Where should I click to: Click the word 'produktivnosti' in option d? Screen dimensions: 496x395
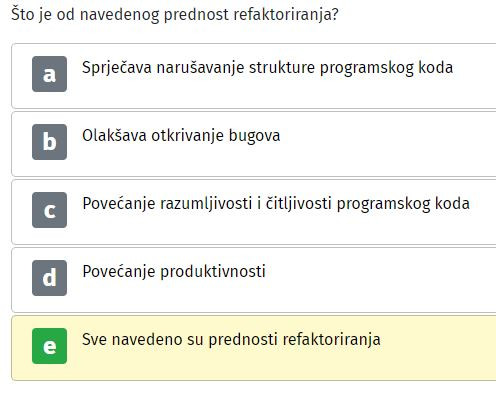(213, 271)
